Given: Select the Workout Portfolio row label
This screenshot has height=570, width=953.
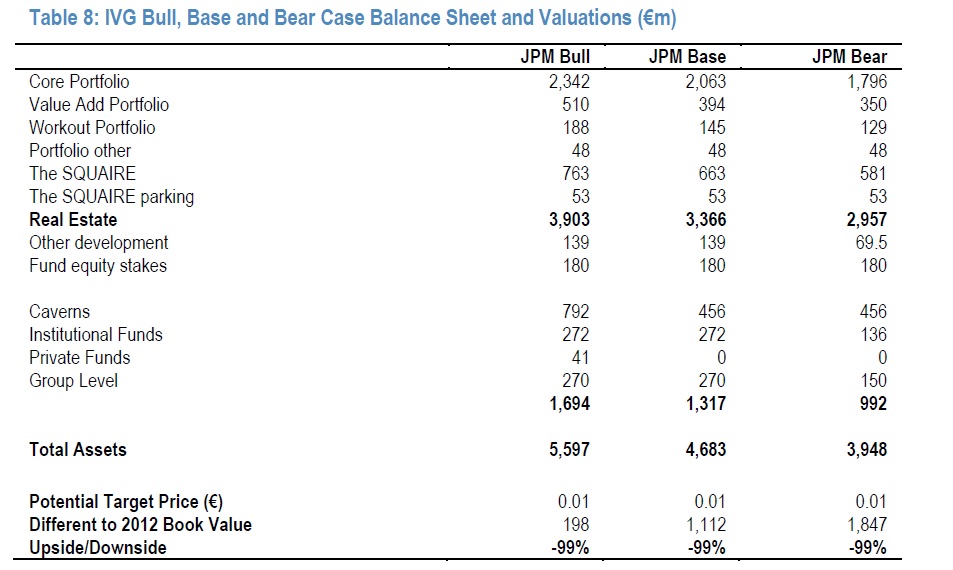Looking at the screenshot, I should click(92, 128).
